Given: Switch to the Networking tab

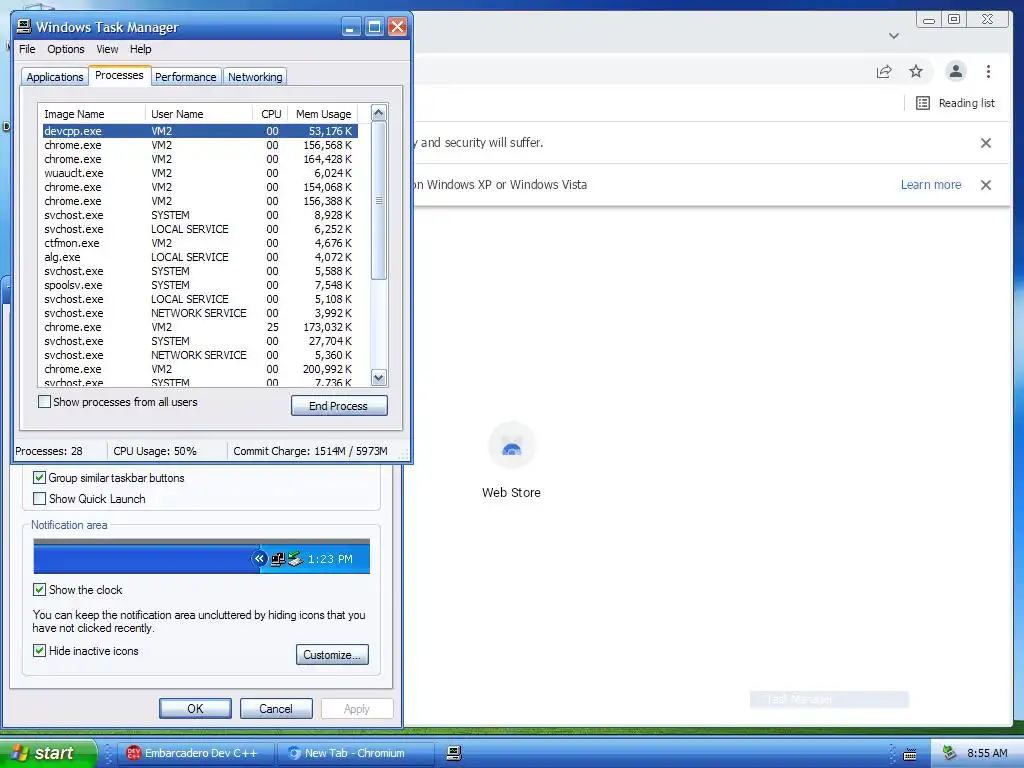Looking at the screenshot, I should 255,77.
